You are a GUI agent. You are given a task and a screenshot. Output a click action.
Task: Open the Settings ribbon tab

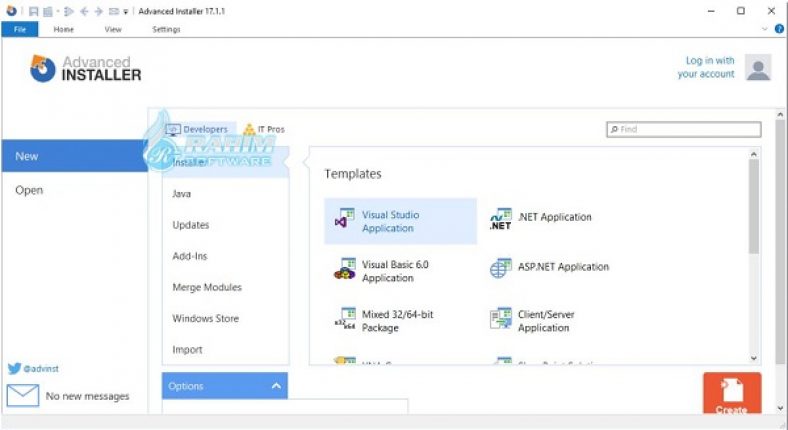(x=166, y=29)
